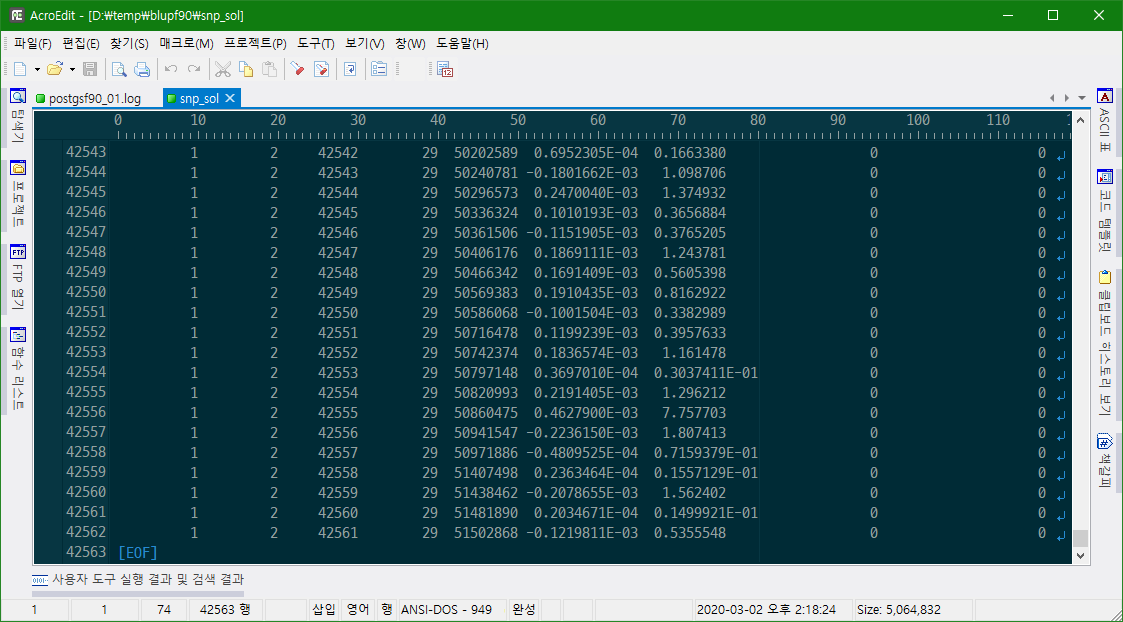The width and height of the screenshot is (1123, 622).
Task: Click the Save floppy disk icon
Action: coord(90,70)
